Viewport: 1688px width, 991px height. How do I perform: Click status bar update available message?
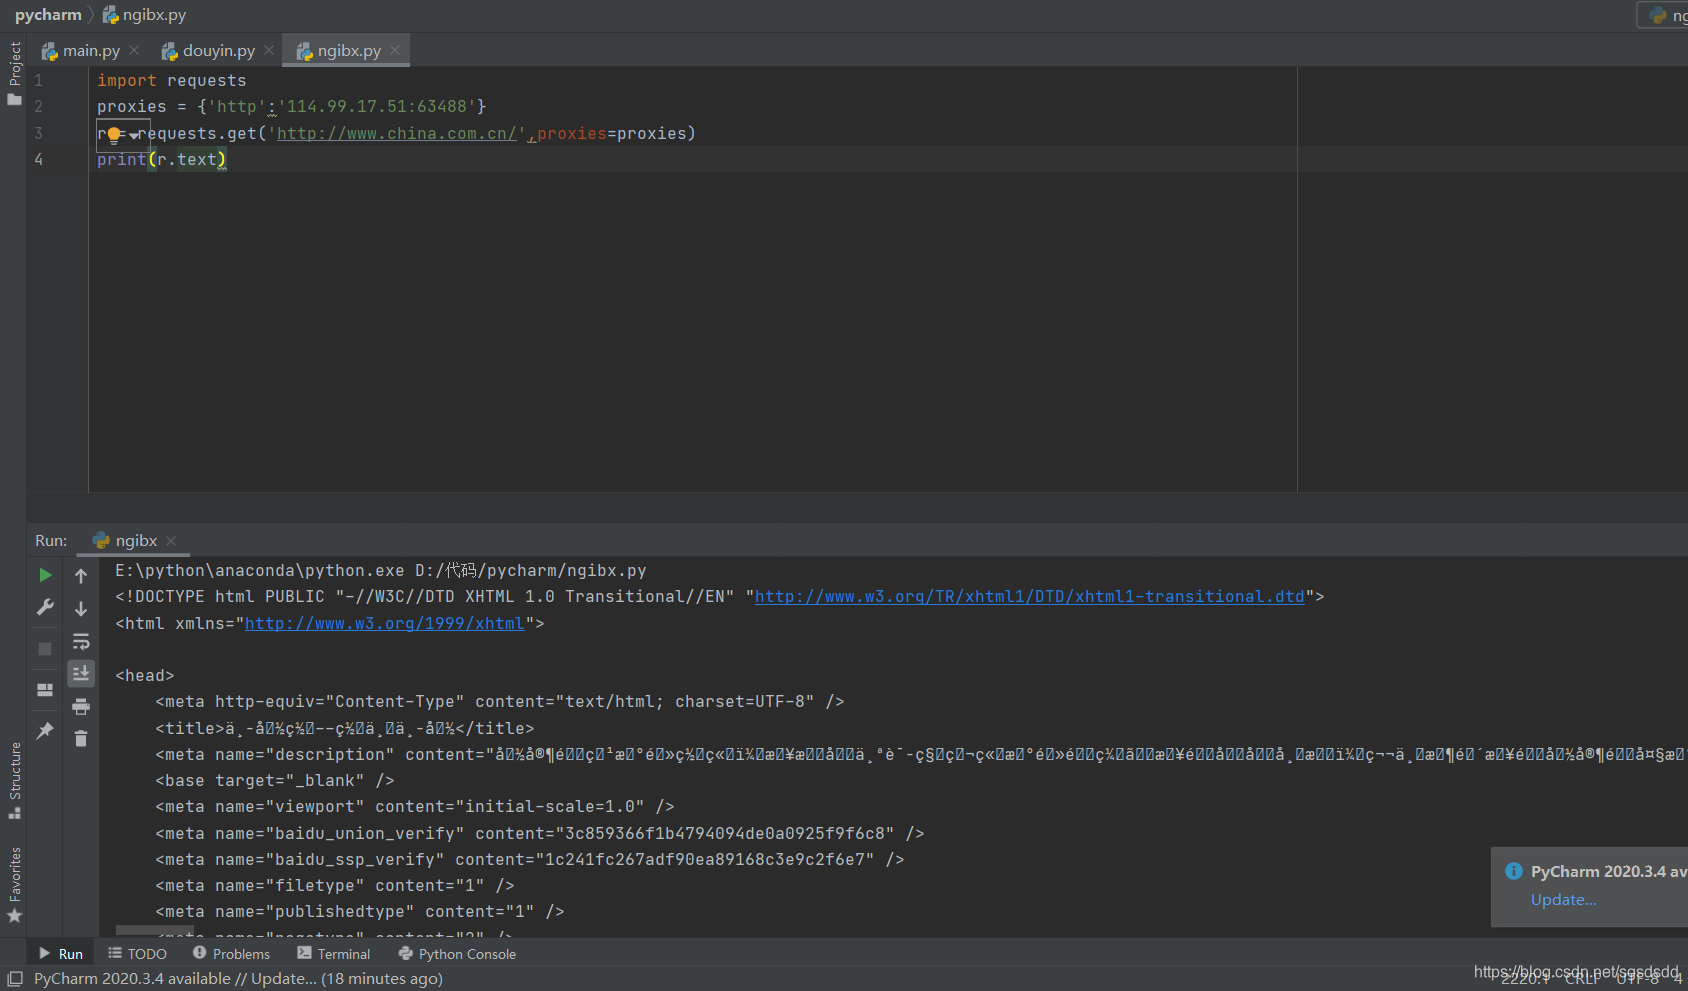(238, 979)
